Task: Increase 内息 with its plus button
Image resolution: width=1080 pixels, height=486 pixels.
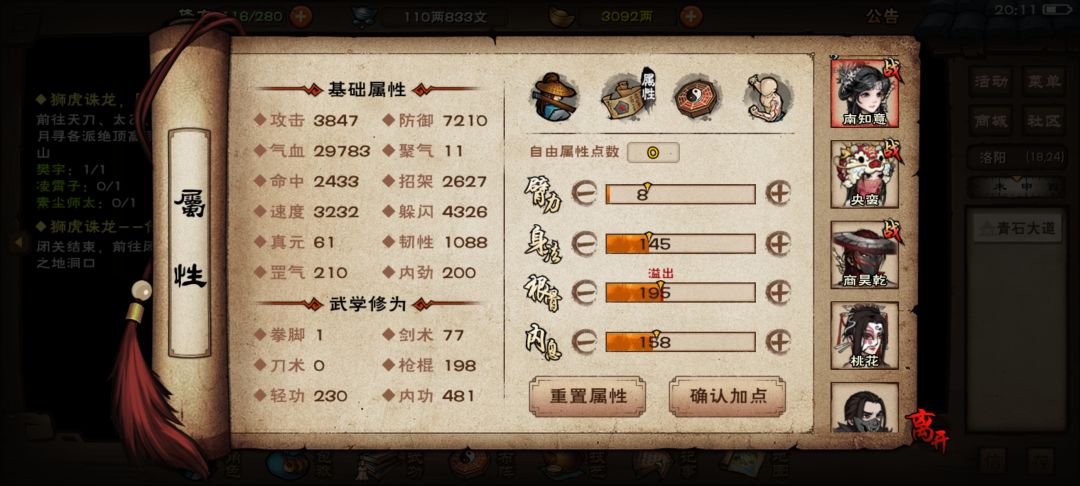Action: (778, 342)
